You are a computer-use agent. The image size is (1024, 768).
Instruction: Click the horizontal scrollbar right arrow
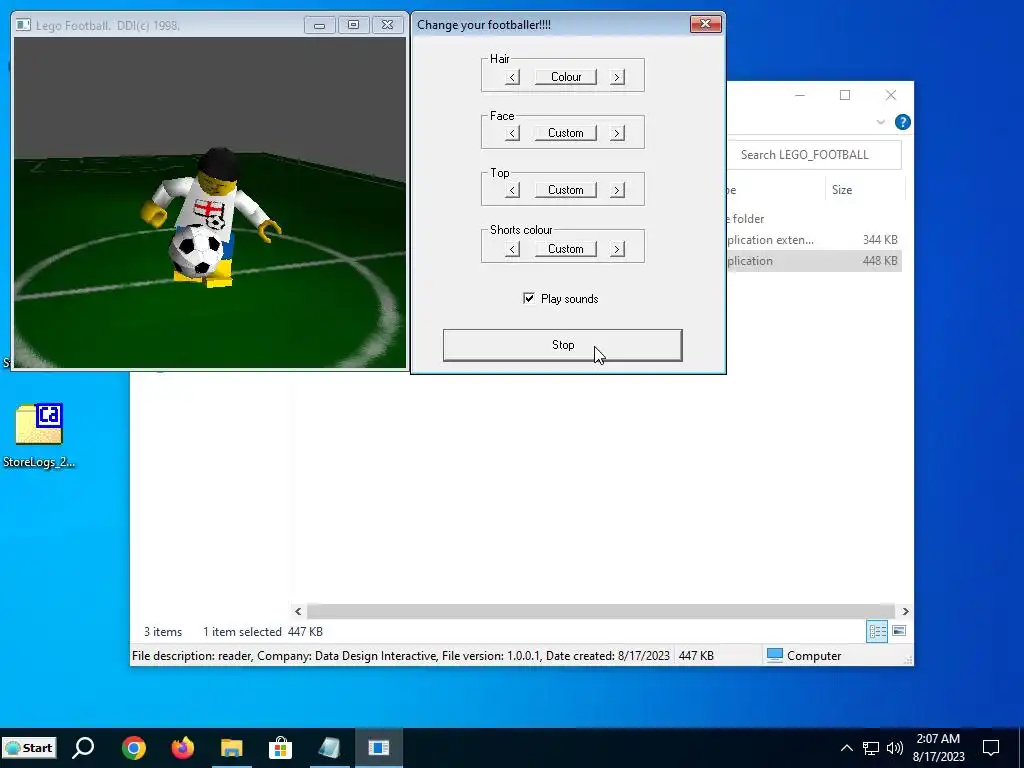coord(905,611)
